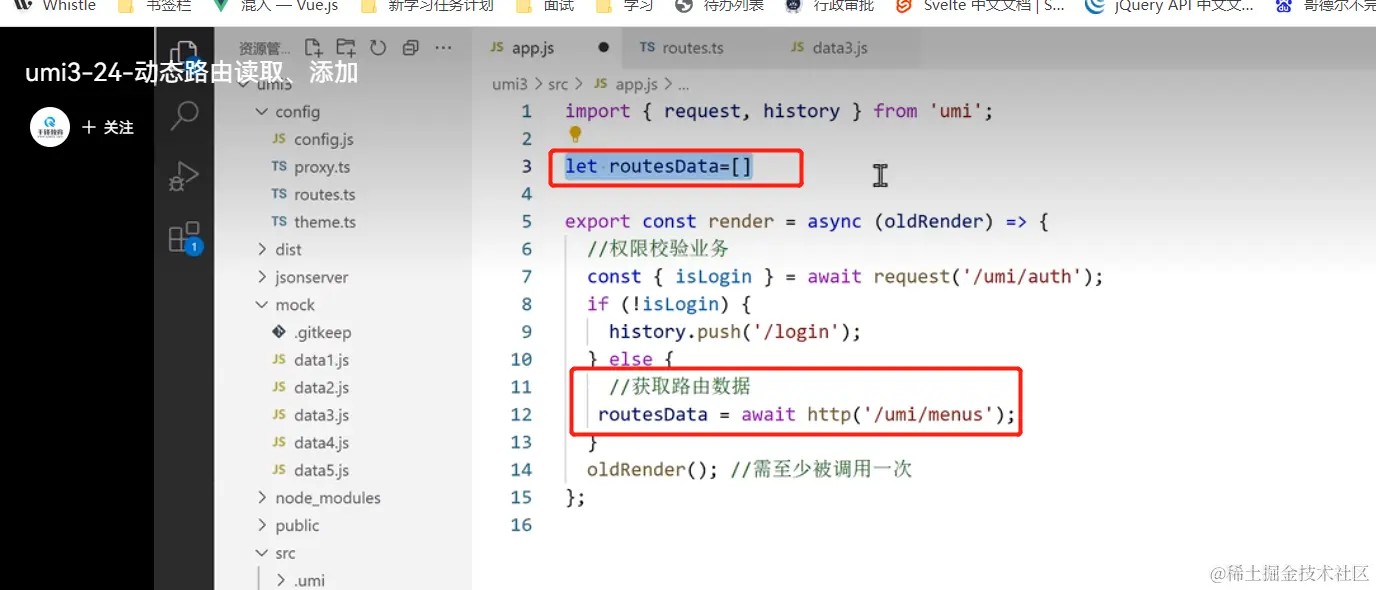This screenshot has width=1376, height=590.
Task: Click the '//获取路由数据' comment
Action: point(680,386)
